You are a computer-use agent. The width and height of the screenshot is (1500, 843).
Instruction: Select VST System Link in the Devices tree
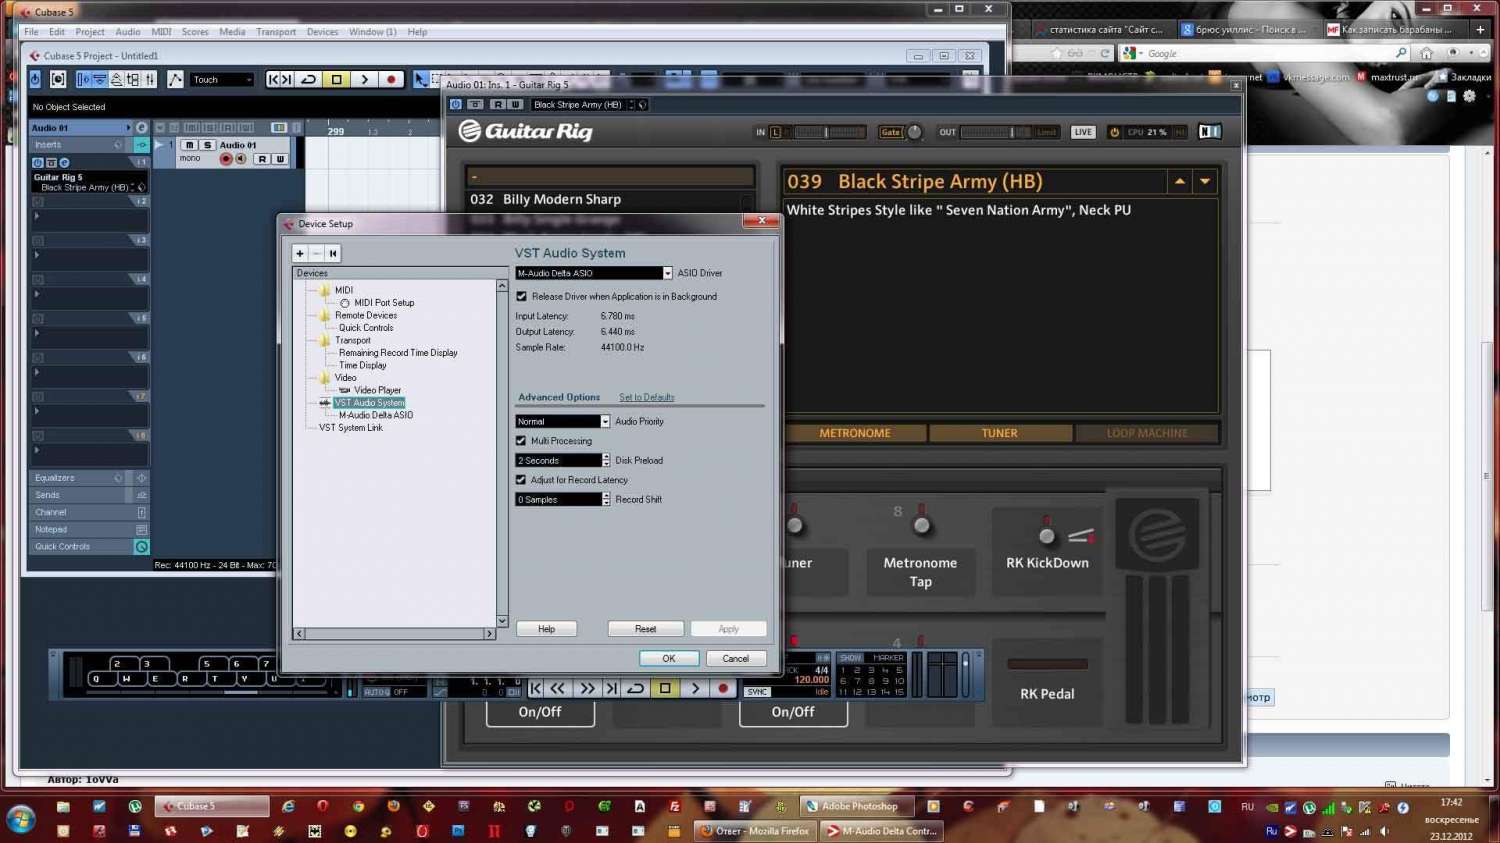351,428
